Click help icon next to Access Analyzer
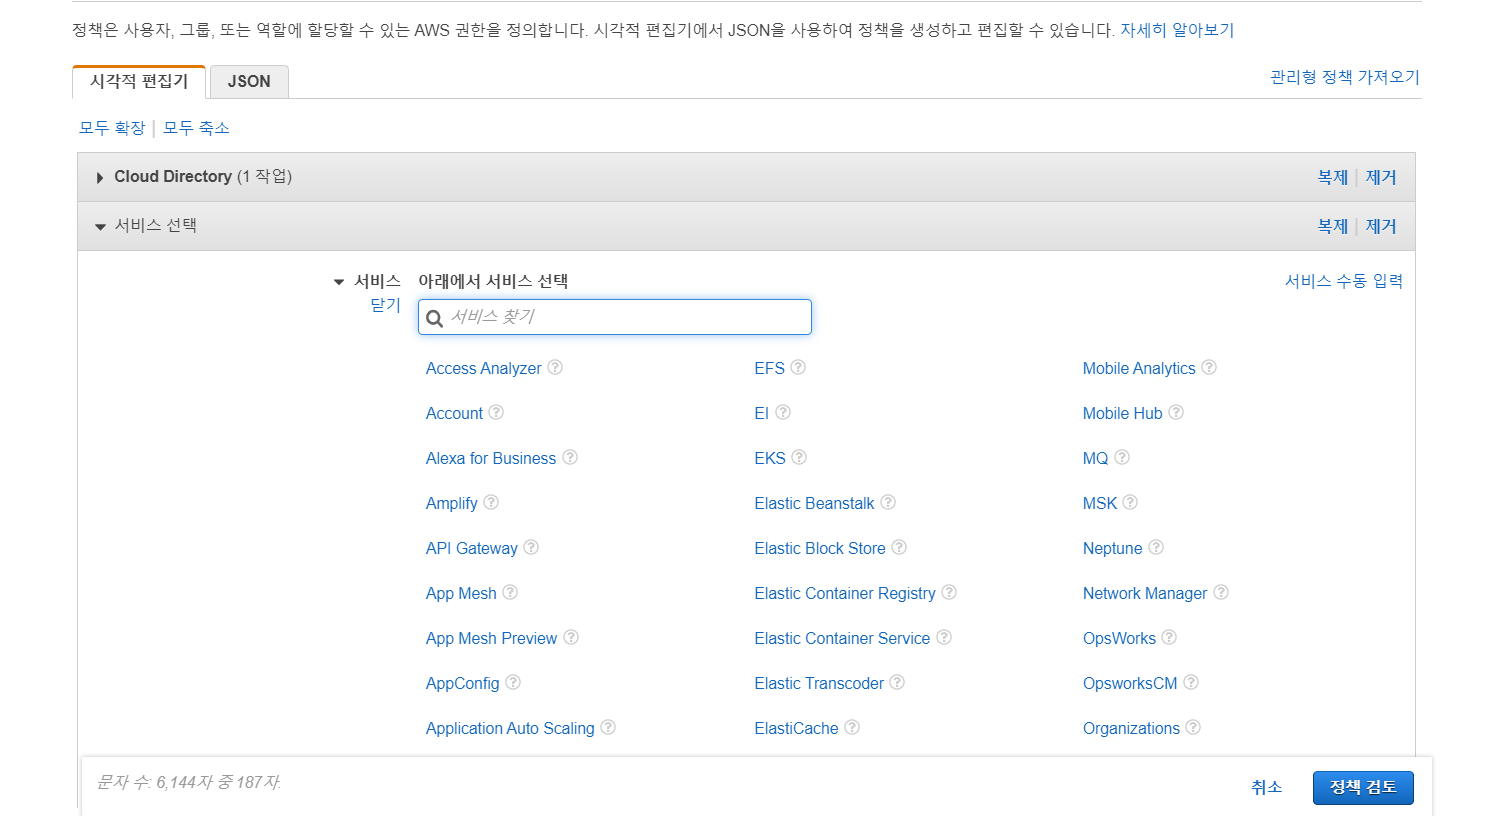Viewport: 1498px width, 816px height. click(x=555, y=368)
